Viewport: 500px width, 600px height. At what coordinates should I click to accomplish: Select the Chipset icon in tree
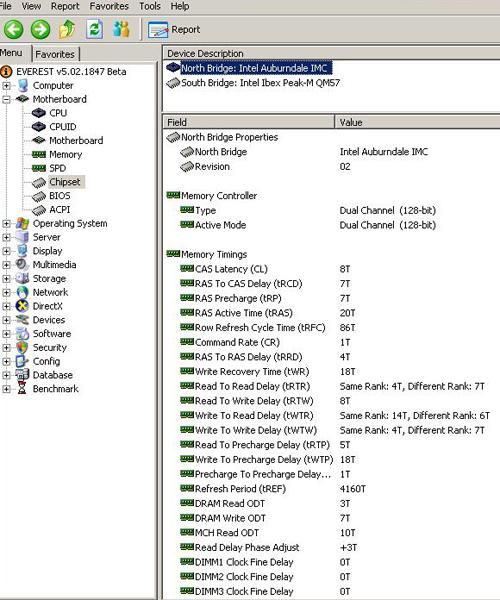coord(39,183)
